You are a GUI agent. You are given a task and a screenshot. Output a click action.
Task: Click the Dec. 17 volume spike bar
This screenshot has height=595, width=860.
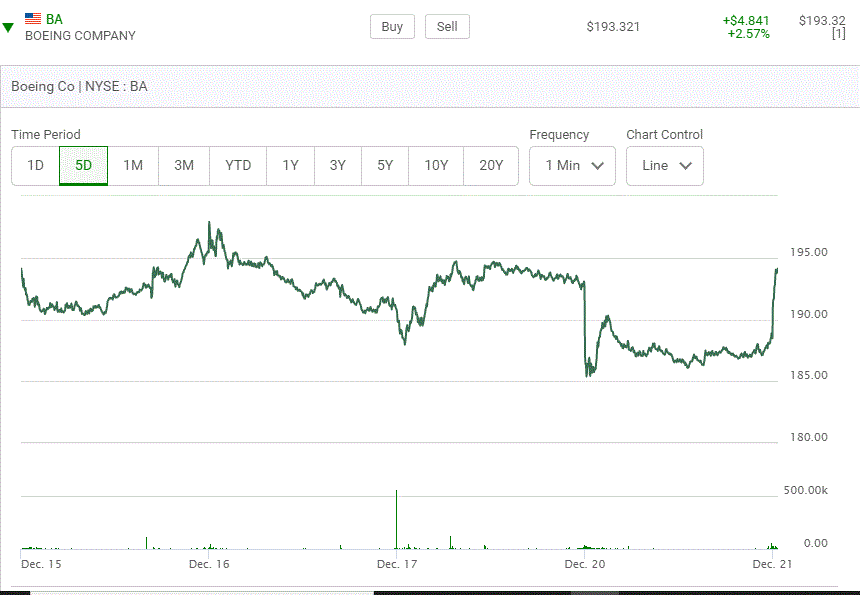tap(397, 519)
